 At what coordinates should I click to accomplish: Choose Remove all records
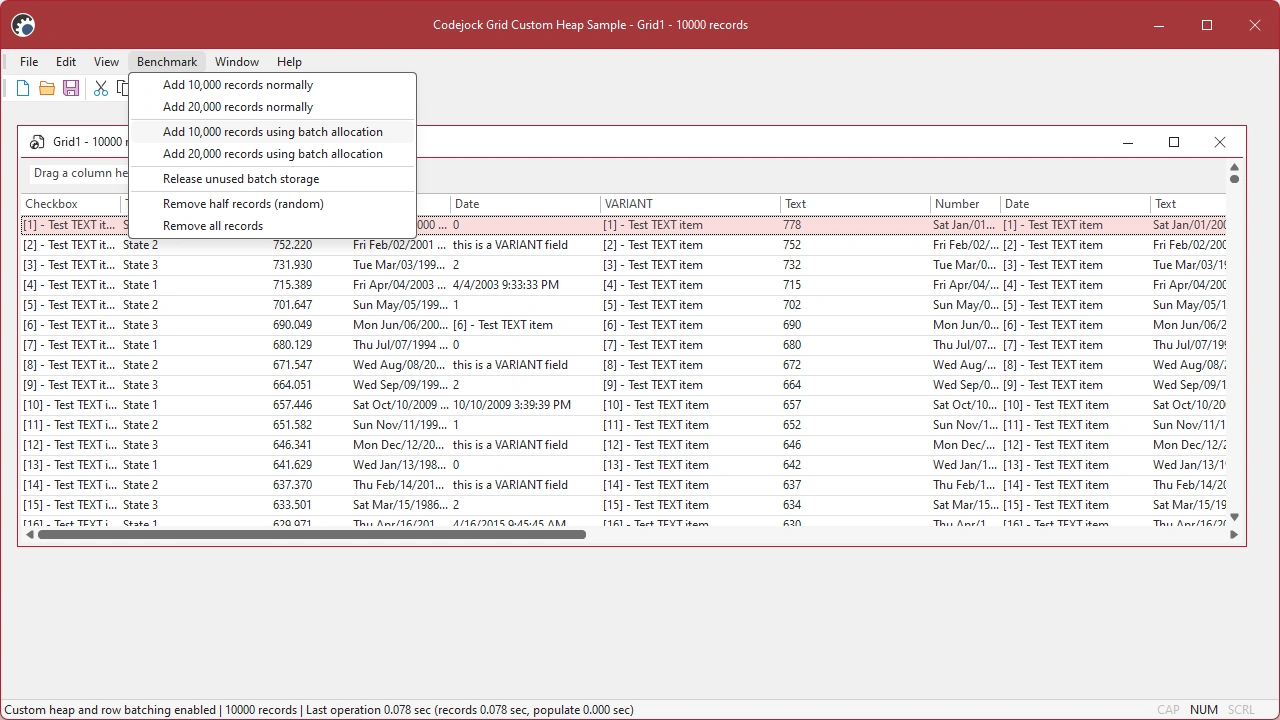coord(272,226)
